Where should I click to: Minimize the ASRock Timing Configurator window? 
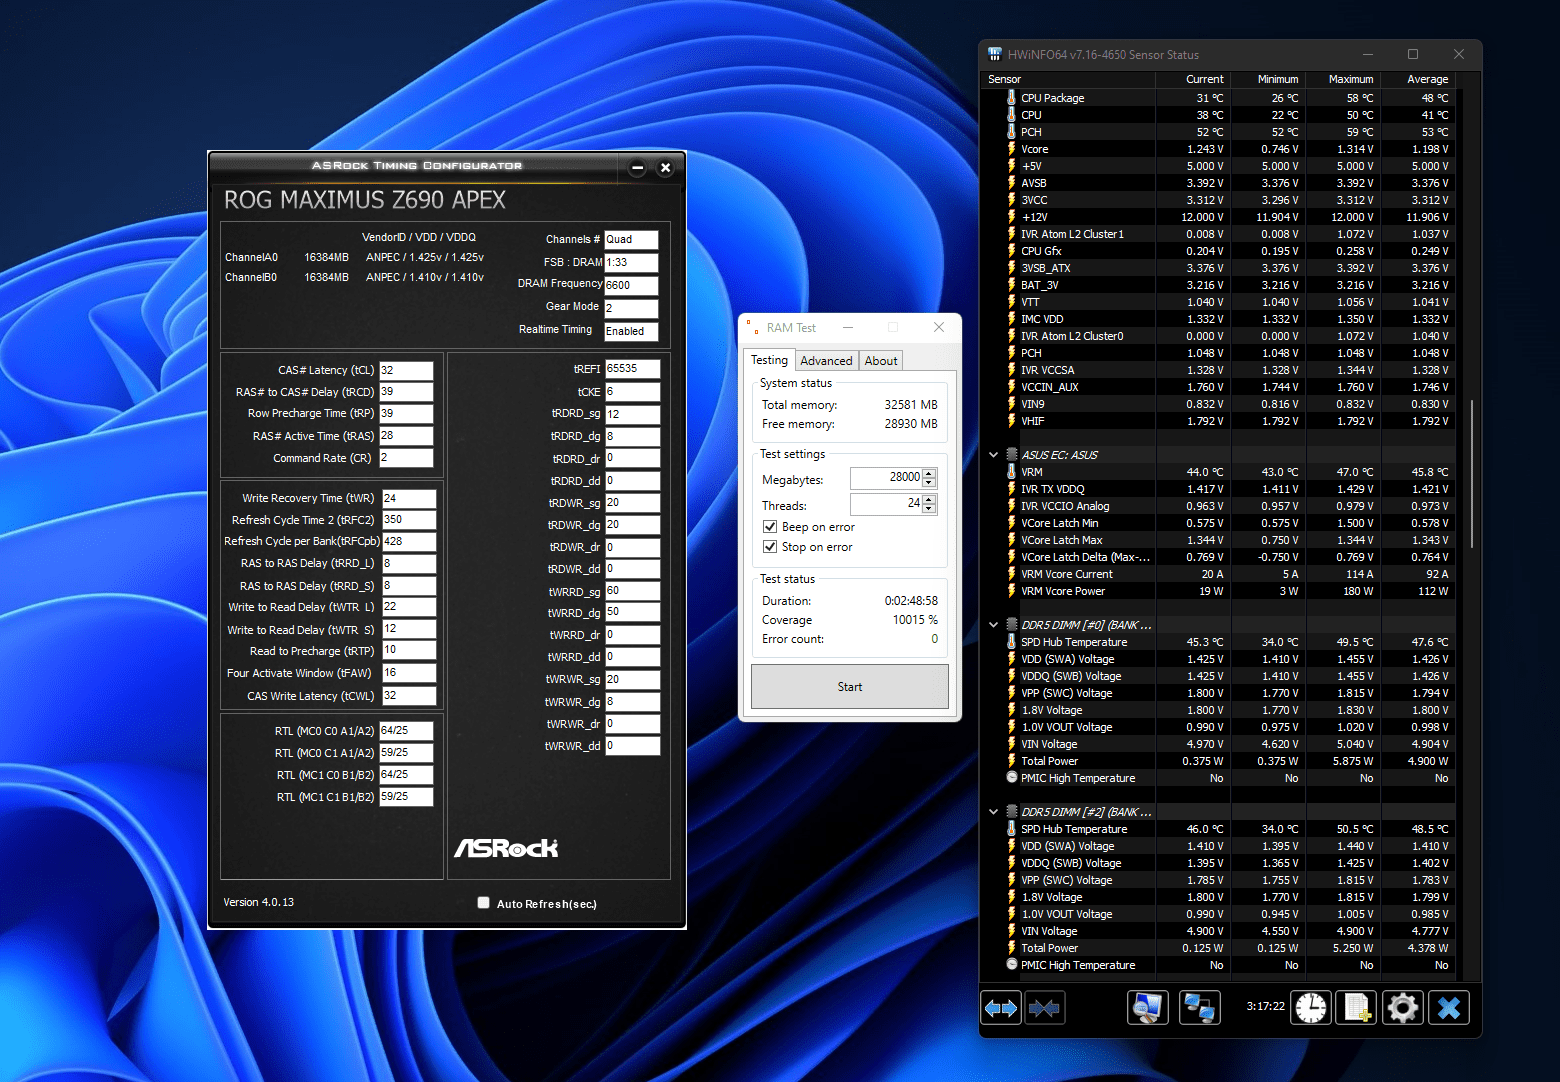coord(638,168)
